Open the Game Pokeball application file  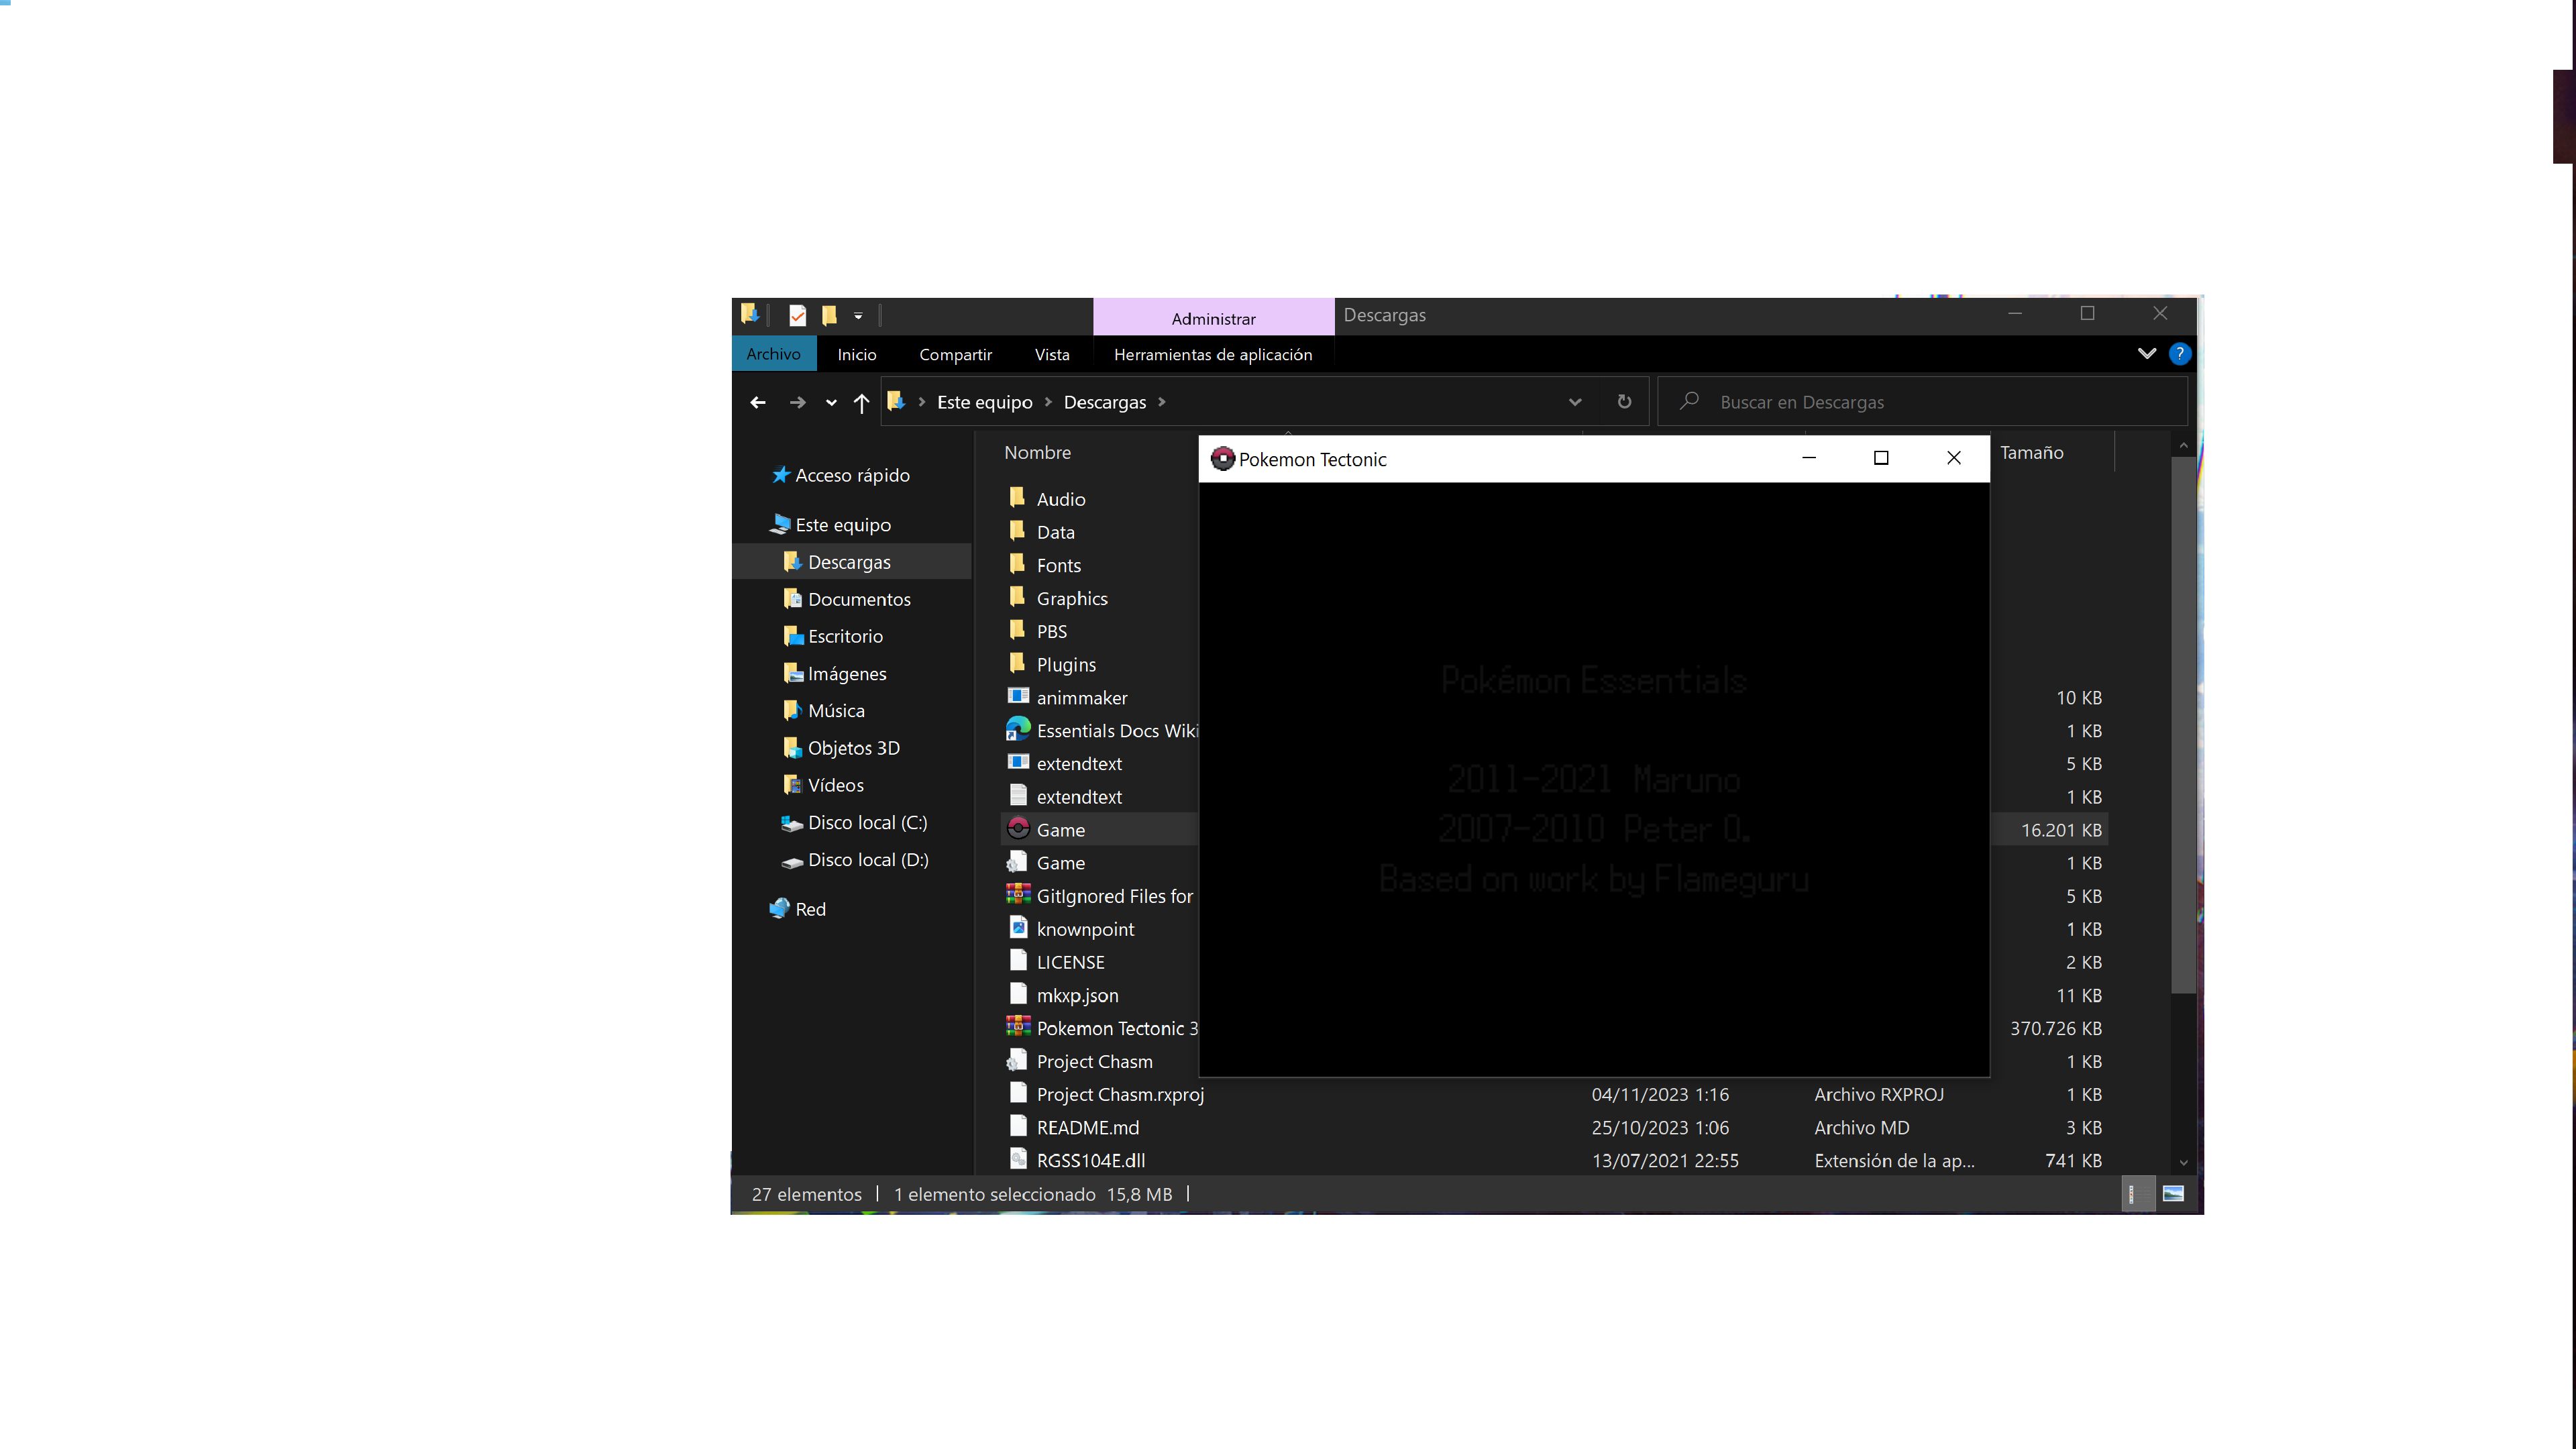click(1060, 830)
